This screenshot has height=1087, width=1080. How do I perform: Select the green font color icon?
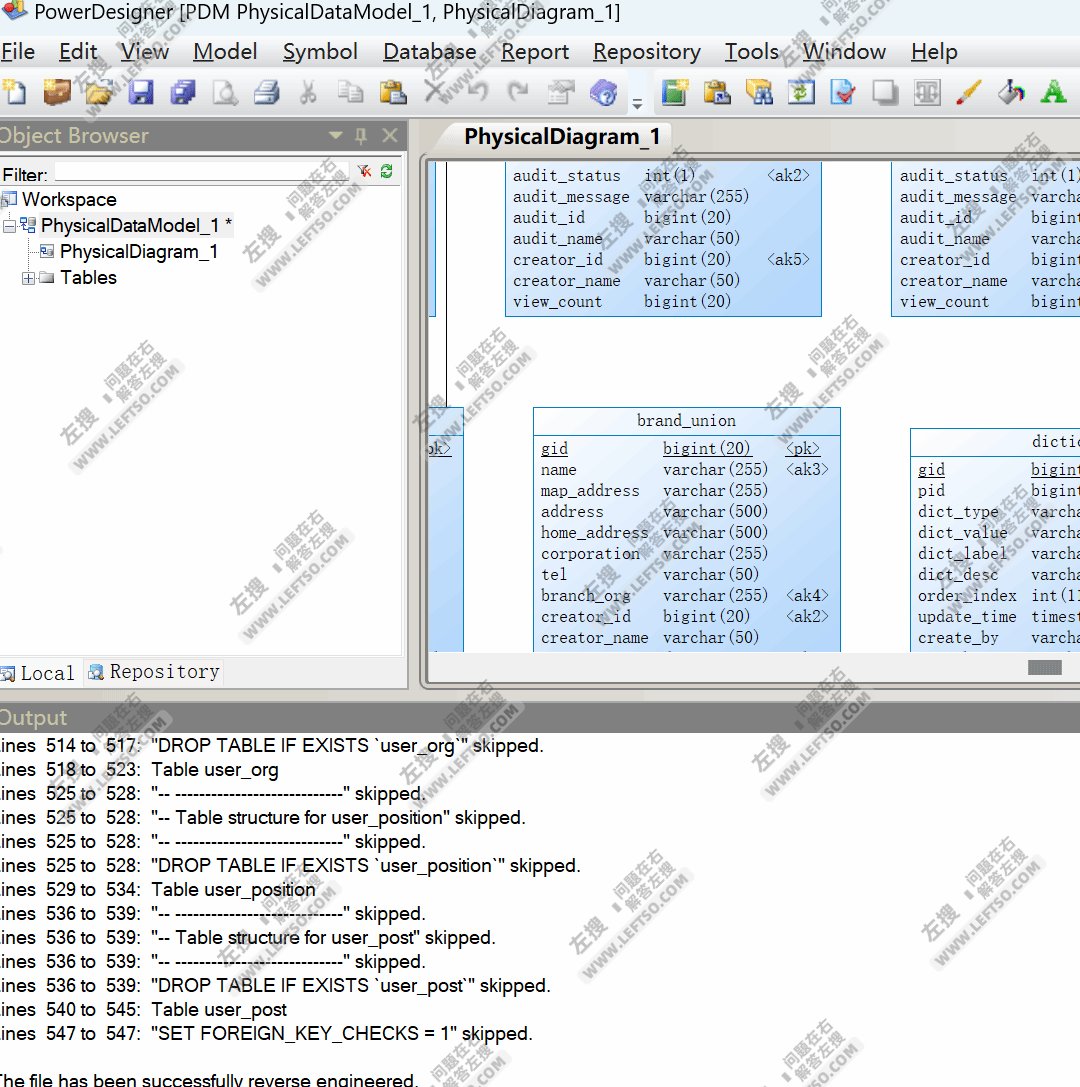1052,92
